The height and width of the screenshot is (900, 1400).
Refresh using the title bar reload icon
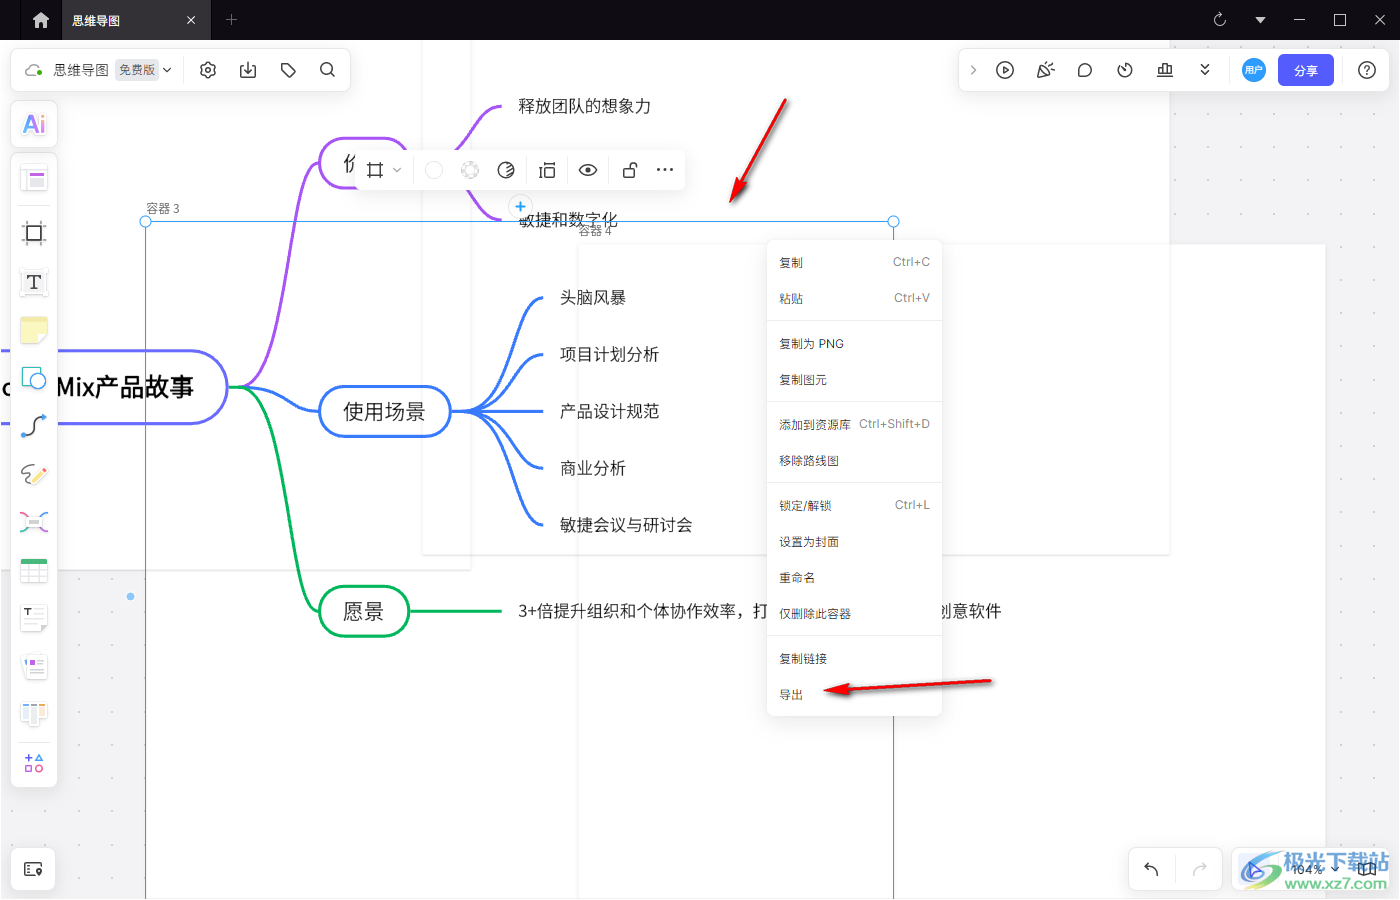click(x=1220, y=20)
